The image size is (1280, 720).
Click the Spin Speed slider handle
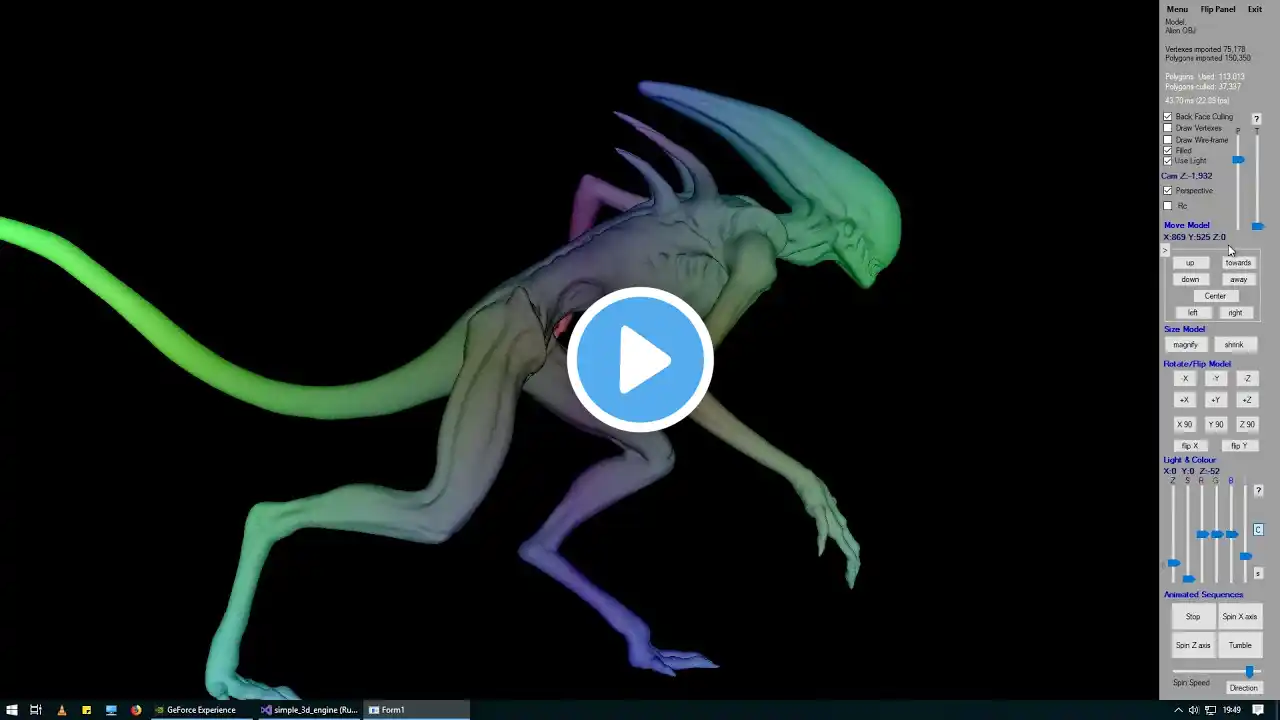coord(1249,671)
